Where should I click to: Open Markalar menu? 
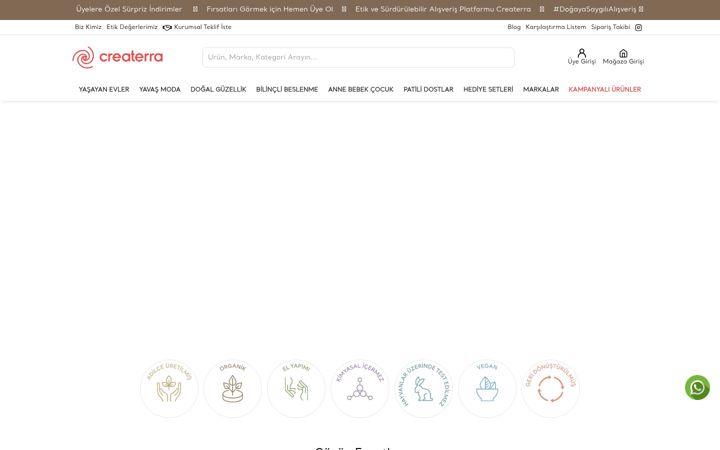[541, 90]
